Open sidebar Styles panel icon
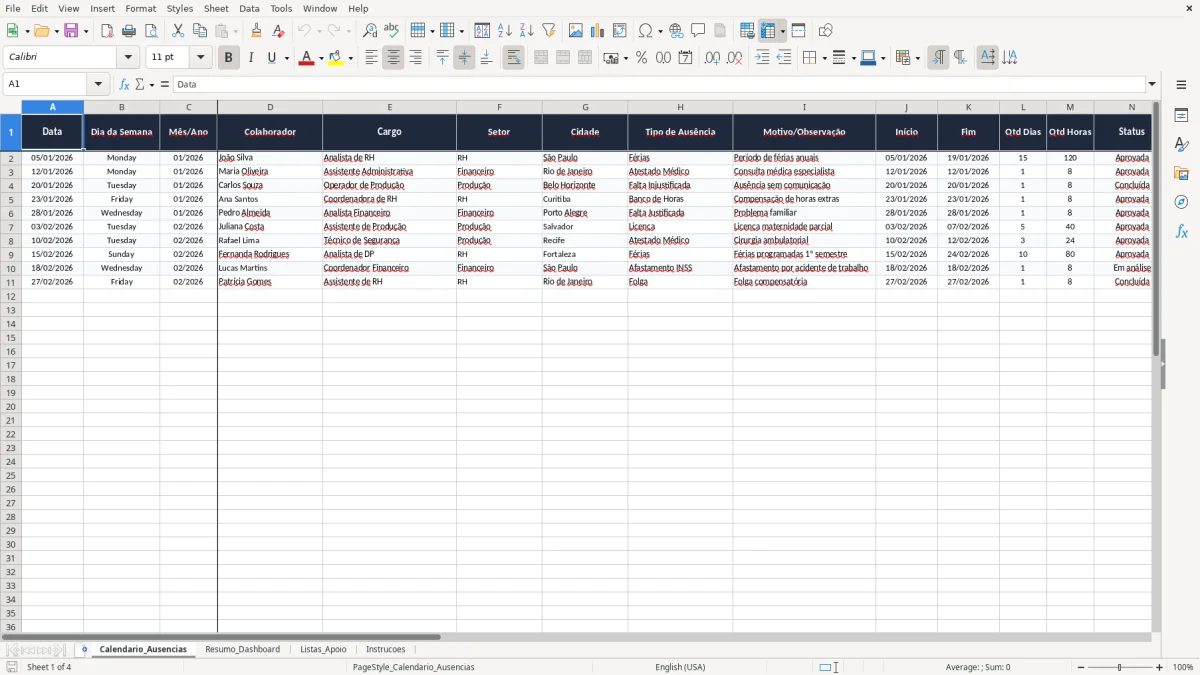 (1181, 145)
